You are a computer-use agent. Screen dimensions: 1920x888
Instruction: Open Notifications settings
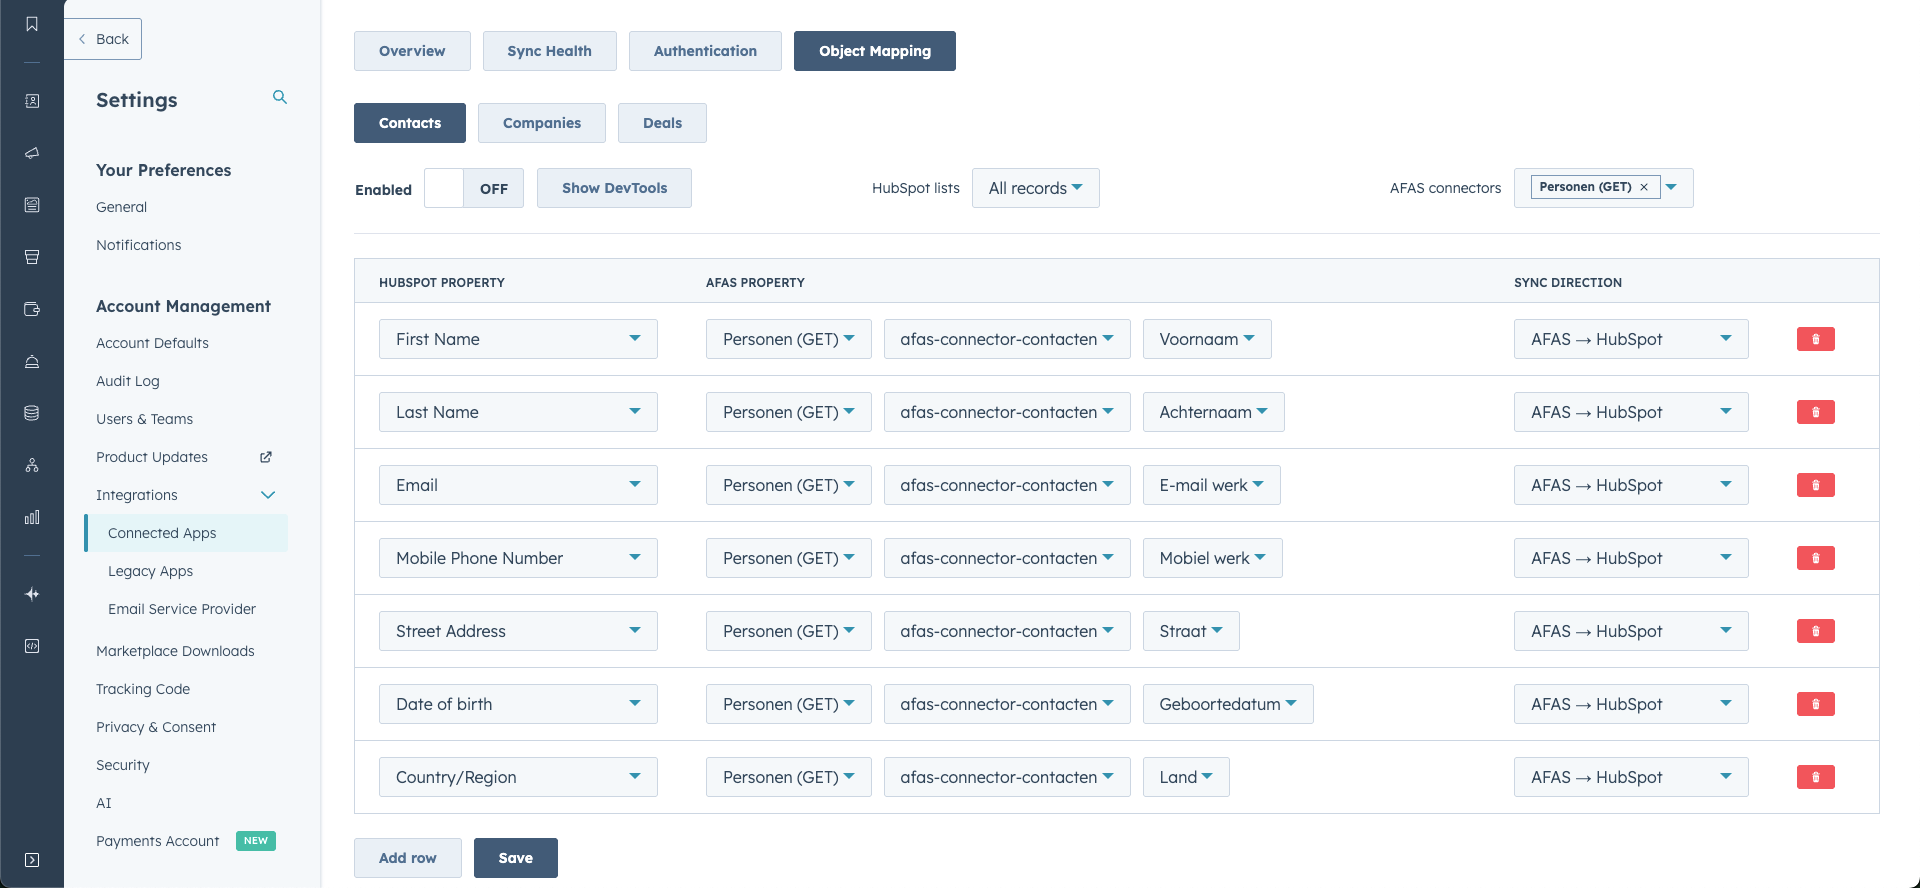coord(138,245)
